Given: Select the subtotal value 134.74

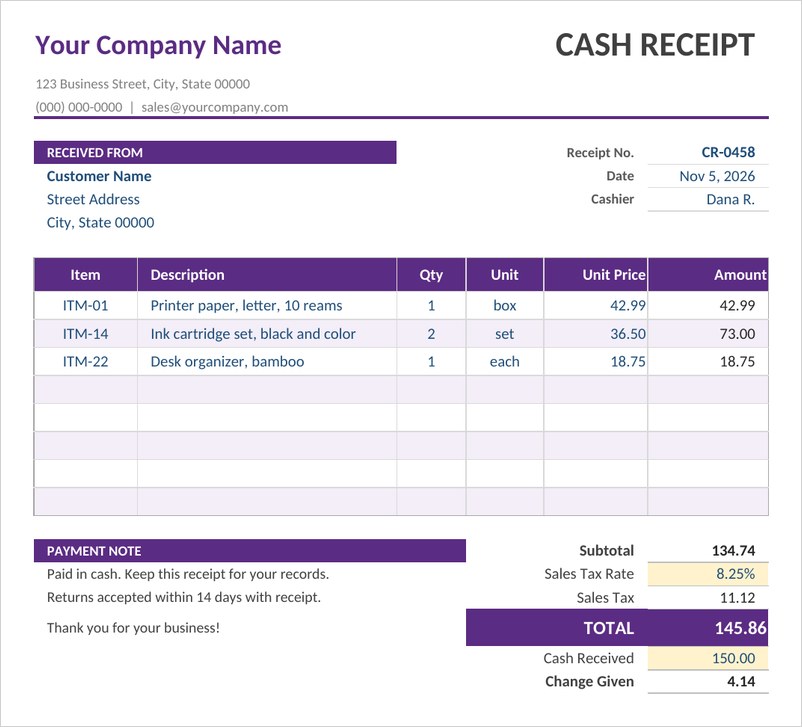Looking at the screenshot, I should coord(733,550).
